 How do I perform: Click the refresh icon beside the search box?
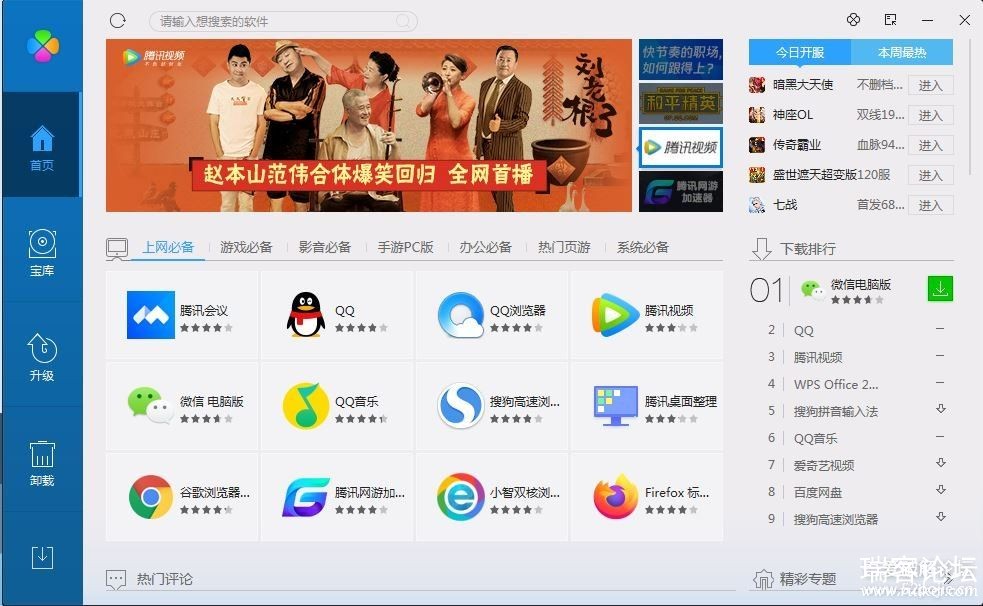118,21
